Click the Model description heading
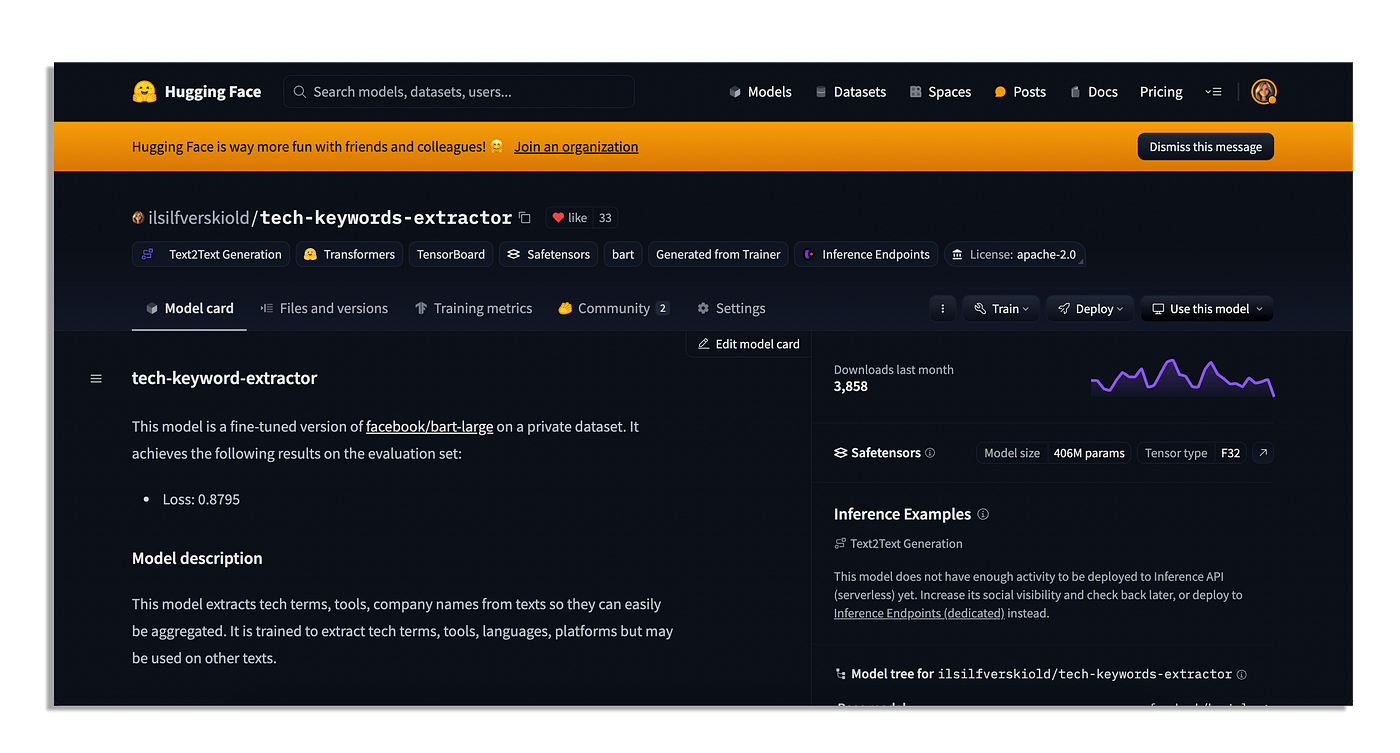Screen dimensions: 1400x753 197,559
